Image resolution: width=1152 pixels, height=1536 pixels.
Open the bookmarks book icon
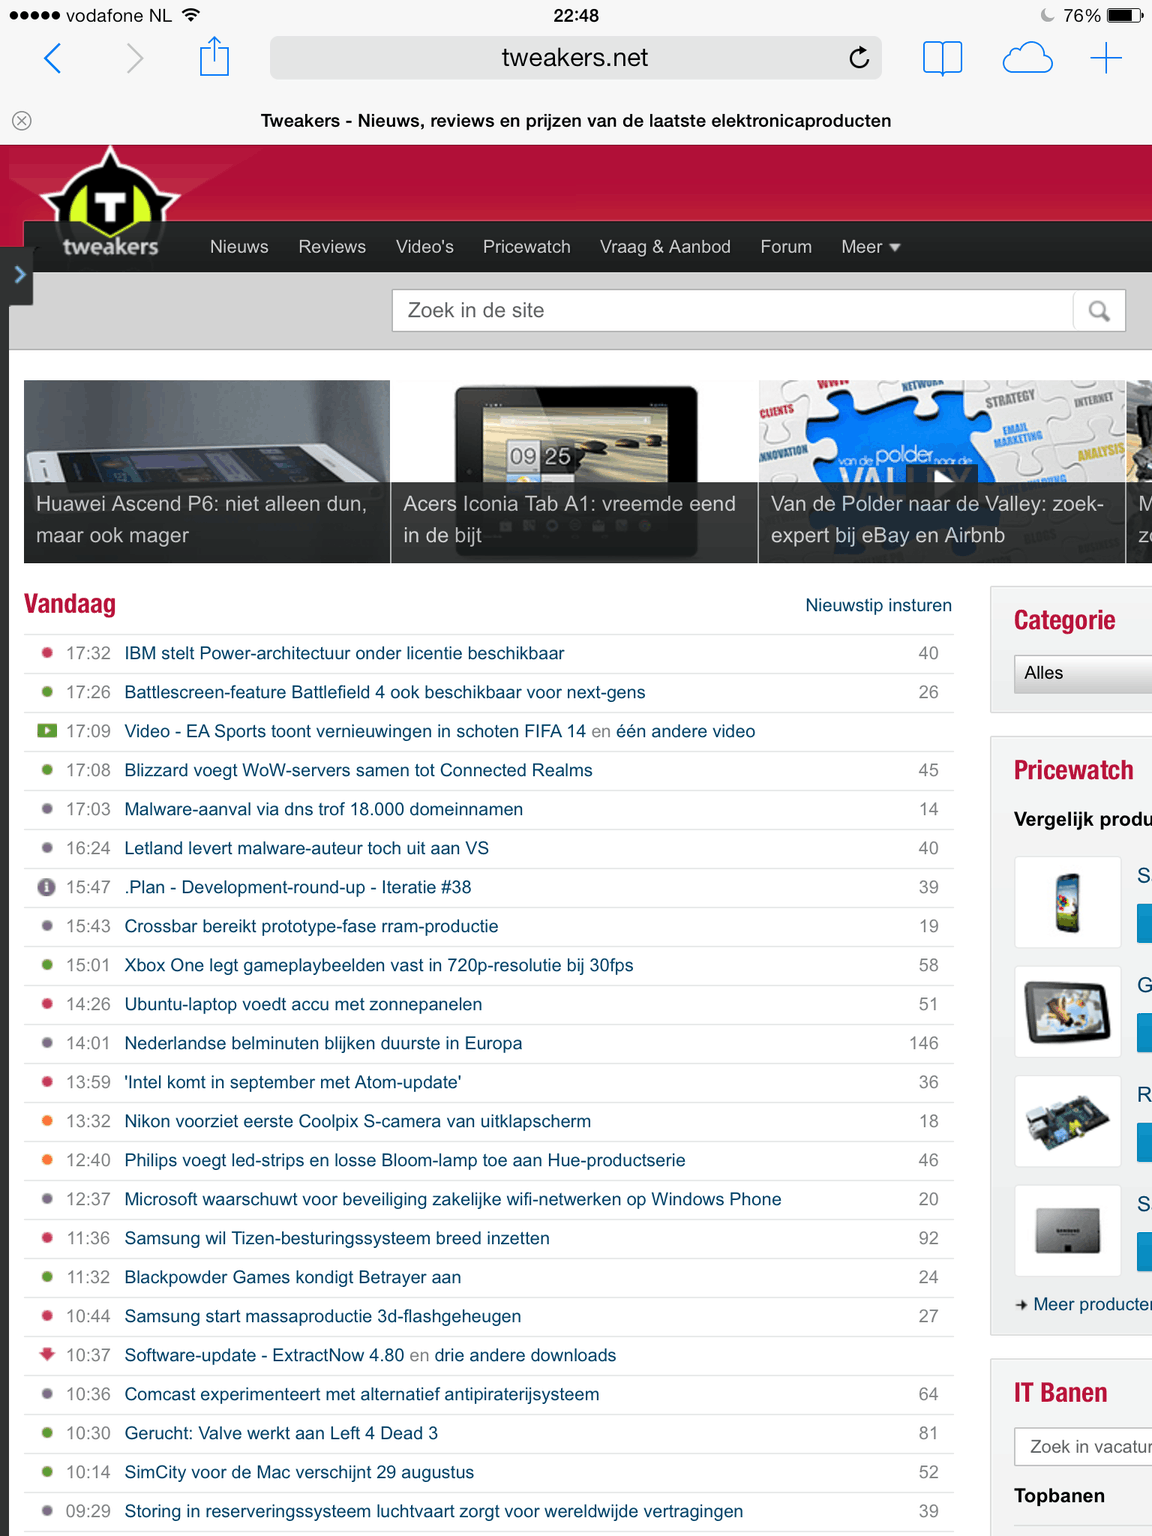[942, 58]
